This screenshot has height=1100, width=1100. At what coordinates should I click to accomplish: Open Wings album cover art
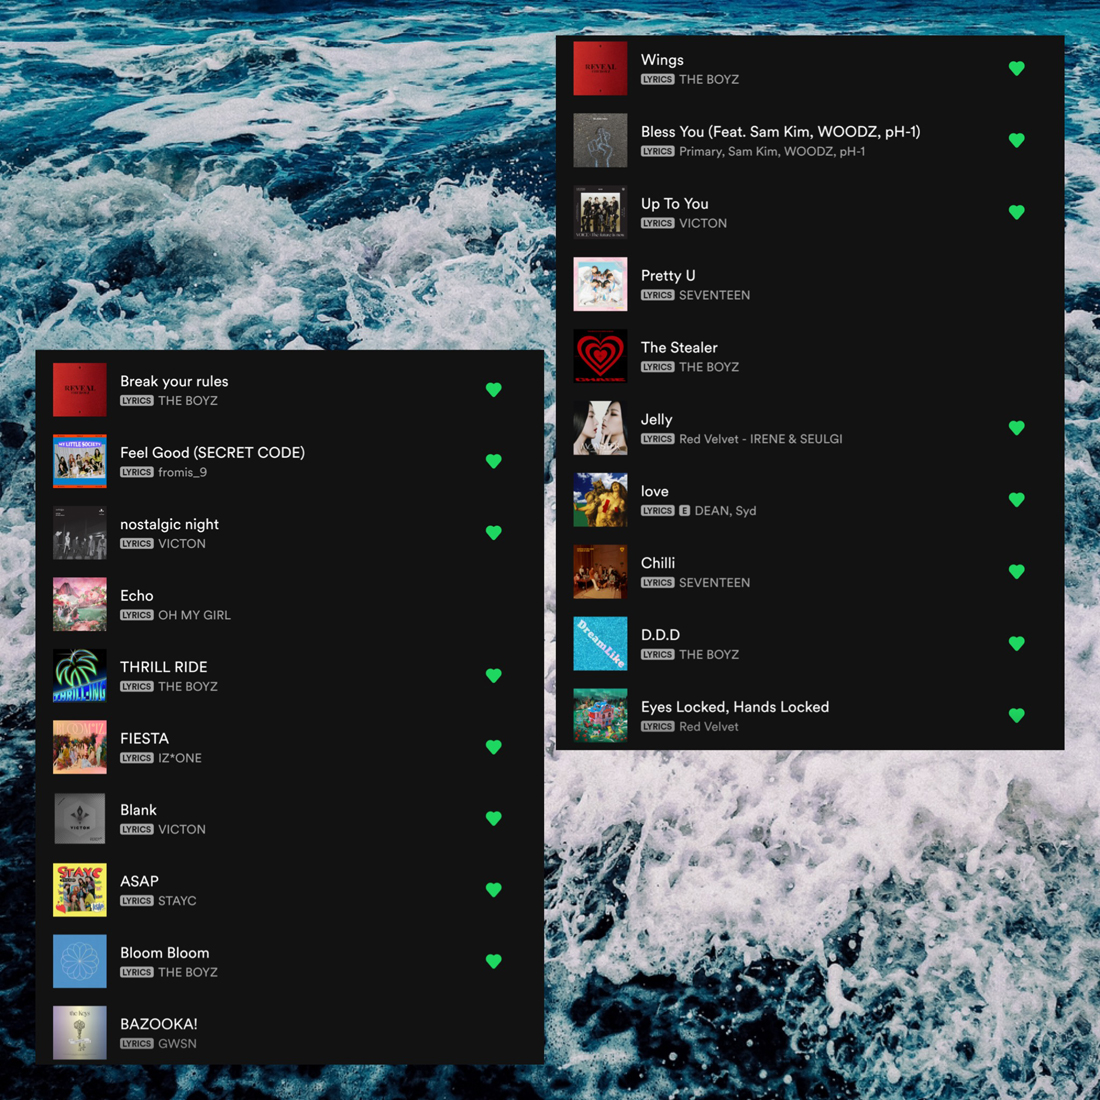(601, 68)
